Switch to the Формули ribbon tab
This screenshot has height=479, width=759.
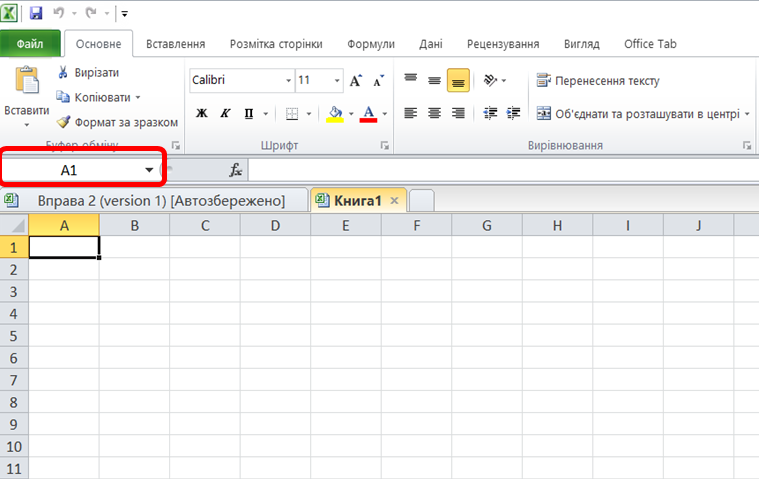point(371,44)
